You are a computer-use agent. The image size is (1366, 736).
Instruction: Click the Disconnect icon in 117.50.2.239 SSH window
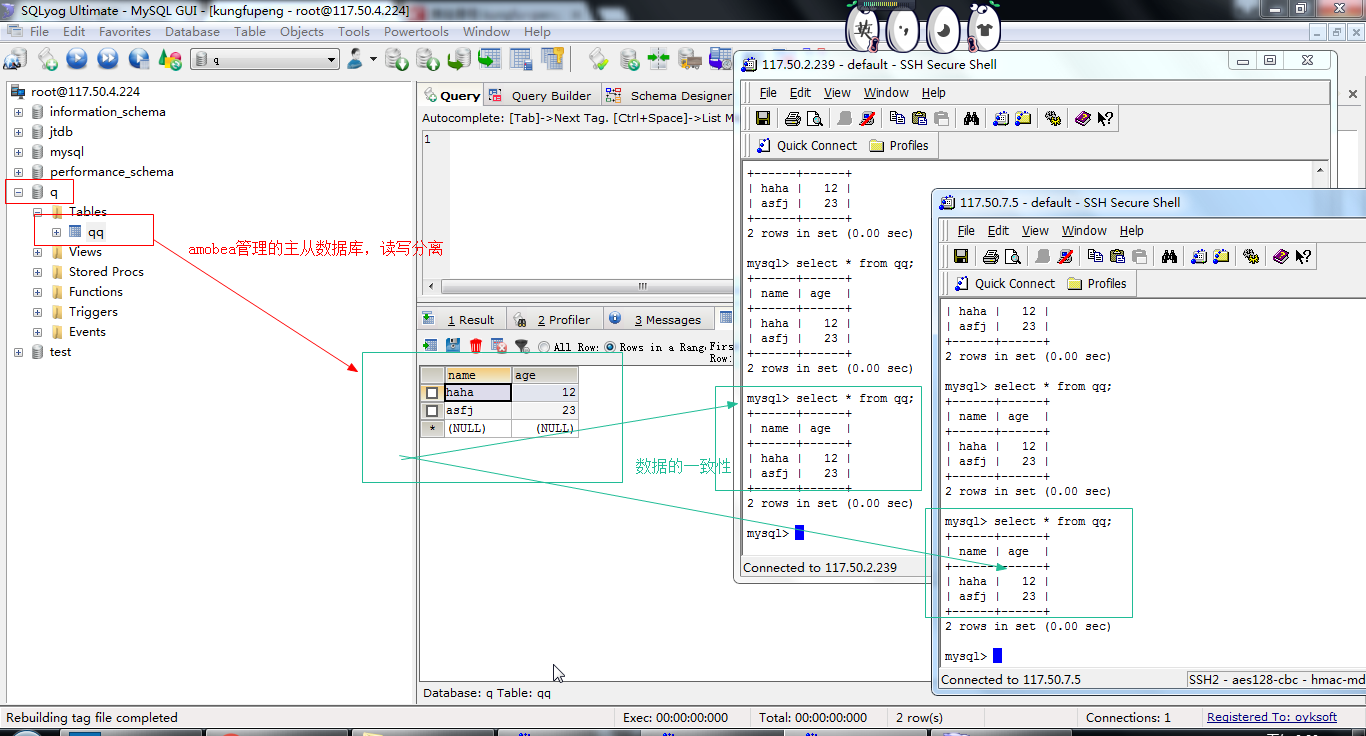tap(867, 118)
